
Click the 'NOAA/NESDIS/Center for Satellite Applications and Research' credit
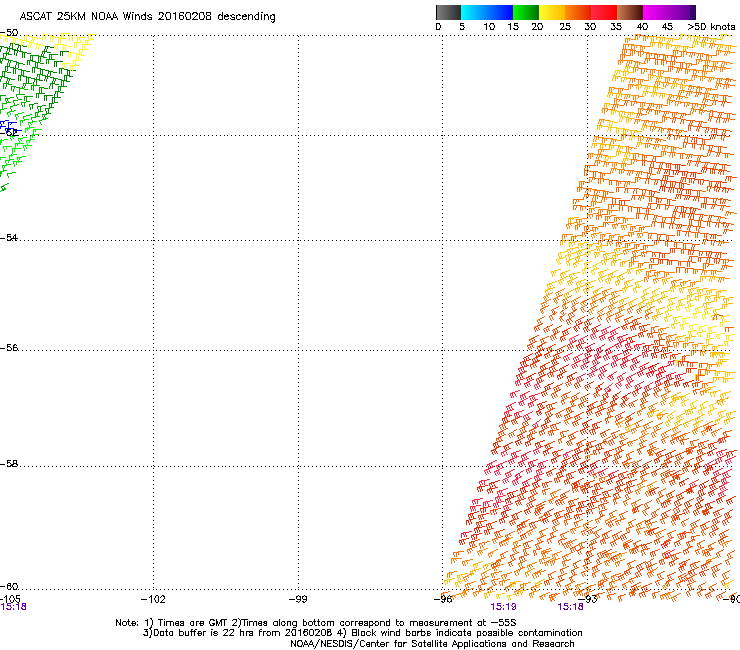click(x=432, y=644)
